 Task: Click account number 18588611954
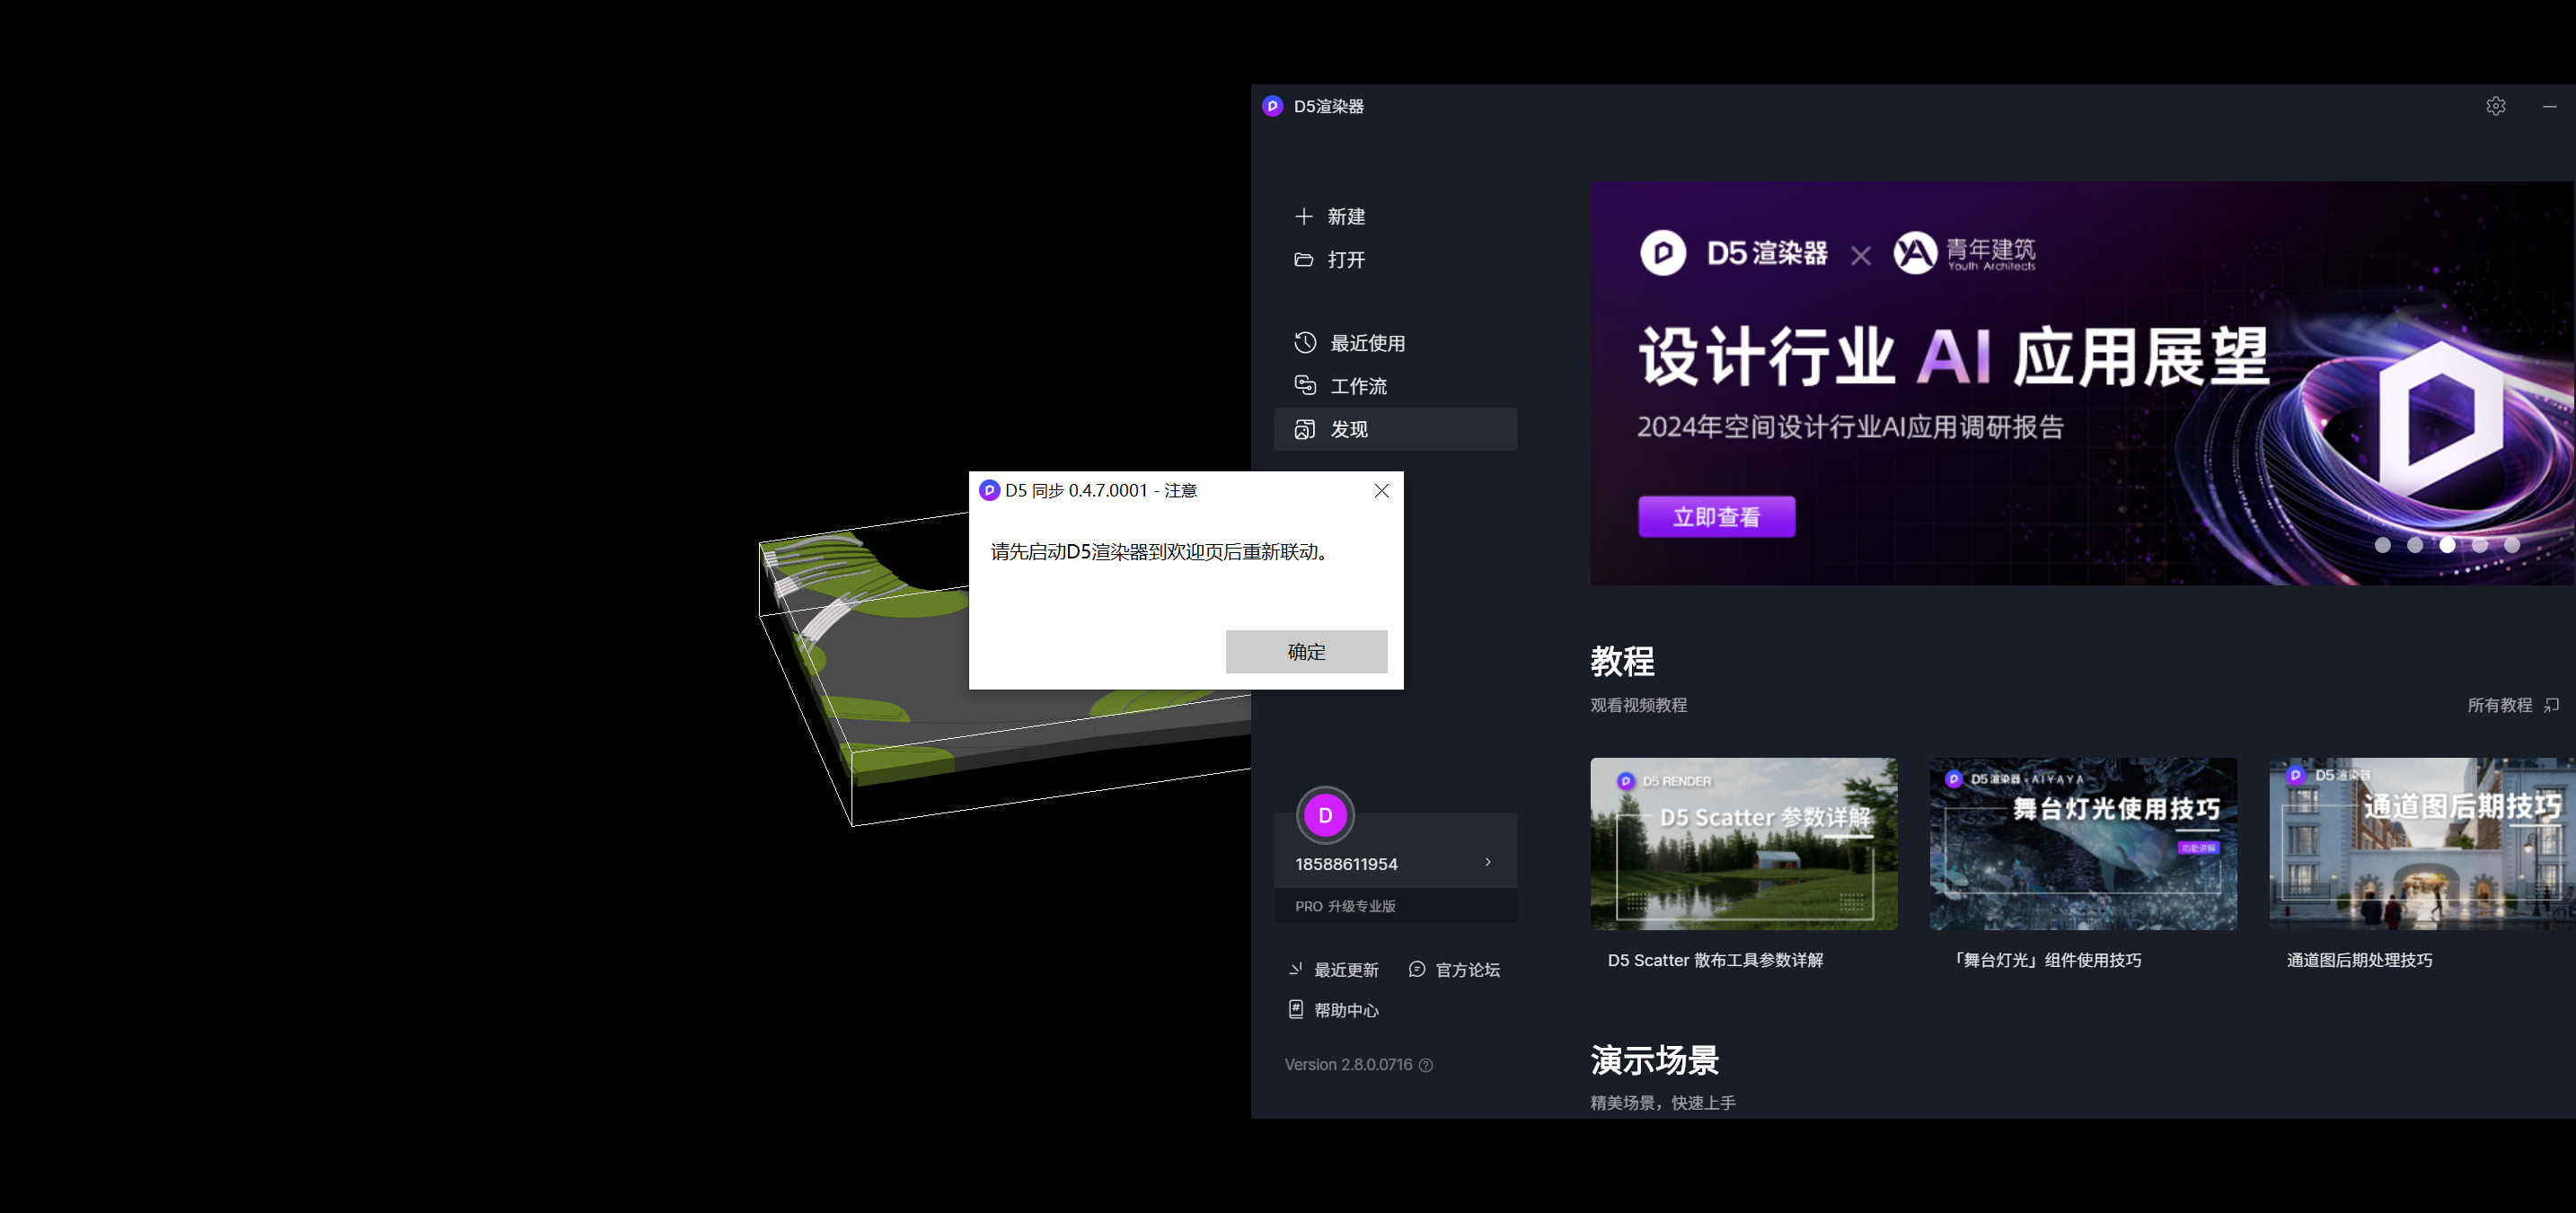coord(1346,864)
